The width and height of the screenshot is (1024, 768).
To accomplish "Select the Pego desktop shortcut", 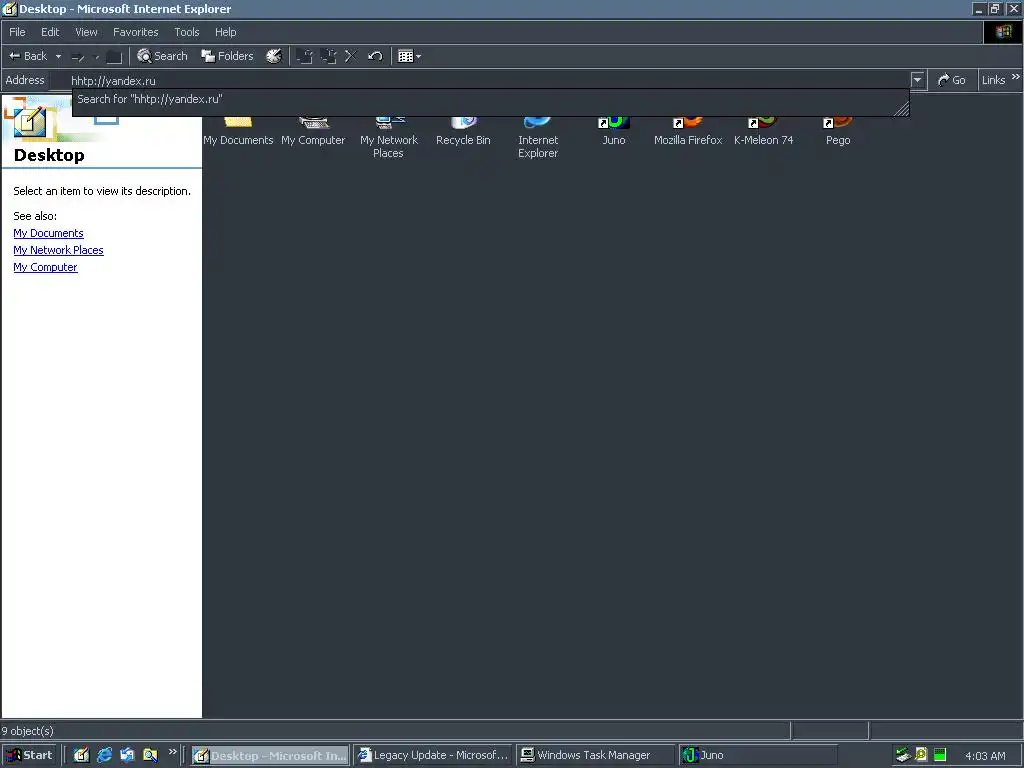I will 838,130.
